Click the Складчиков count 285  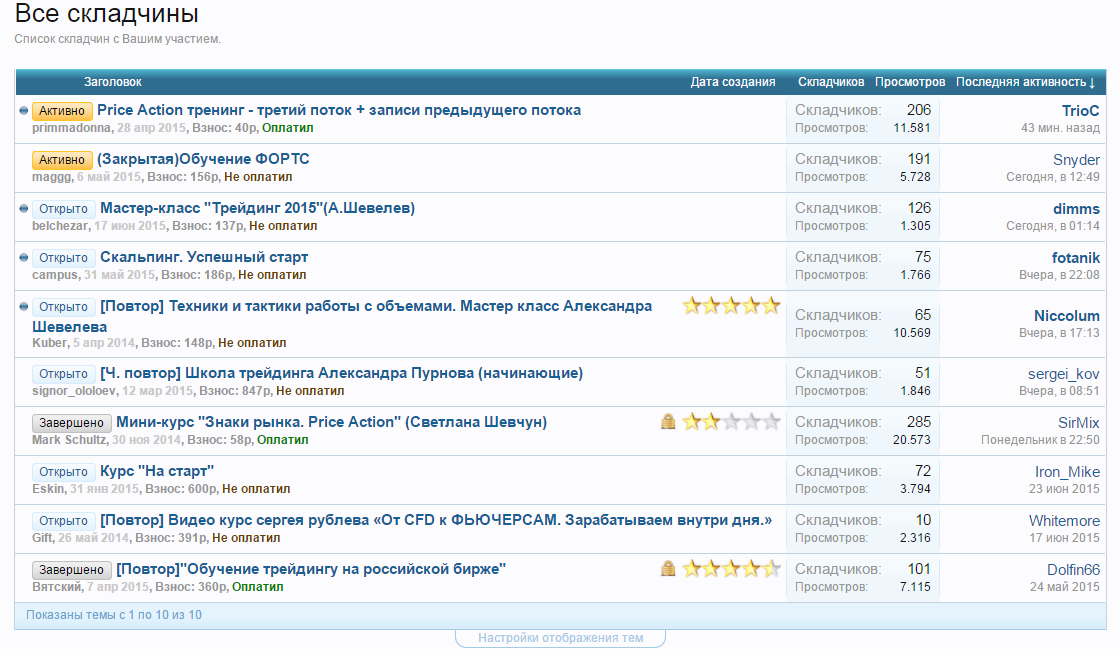click(x=918, y=422)
